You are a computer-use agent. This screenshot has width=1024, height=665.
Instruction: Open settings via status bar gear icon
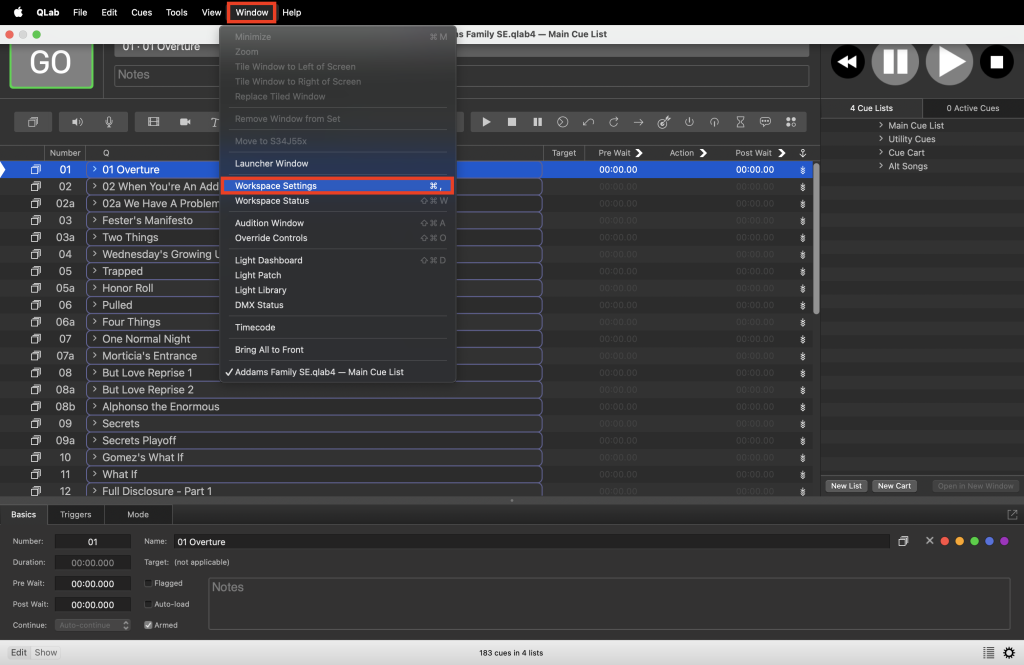tap(1009, 653)
